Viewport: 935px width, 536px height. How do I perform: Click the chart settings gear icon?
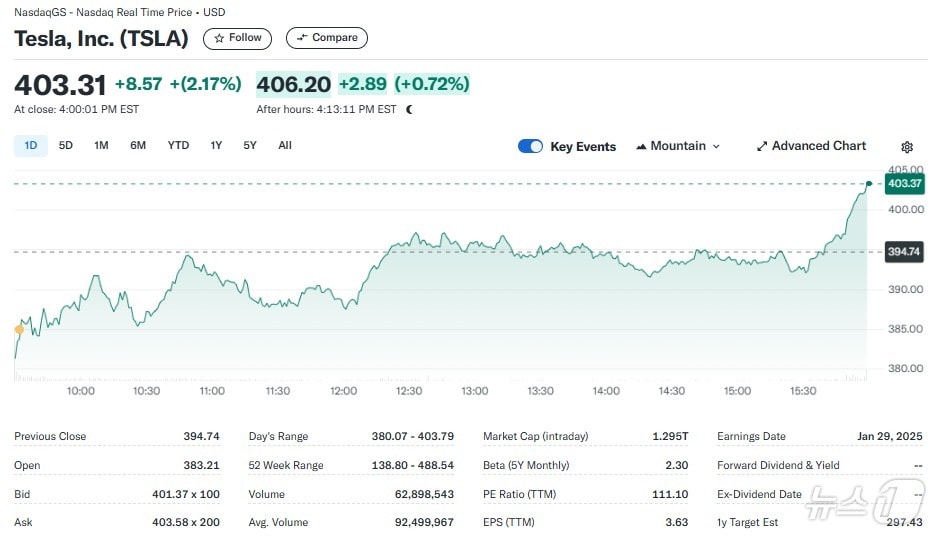pos(907,147)
